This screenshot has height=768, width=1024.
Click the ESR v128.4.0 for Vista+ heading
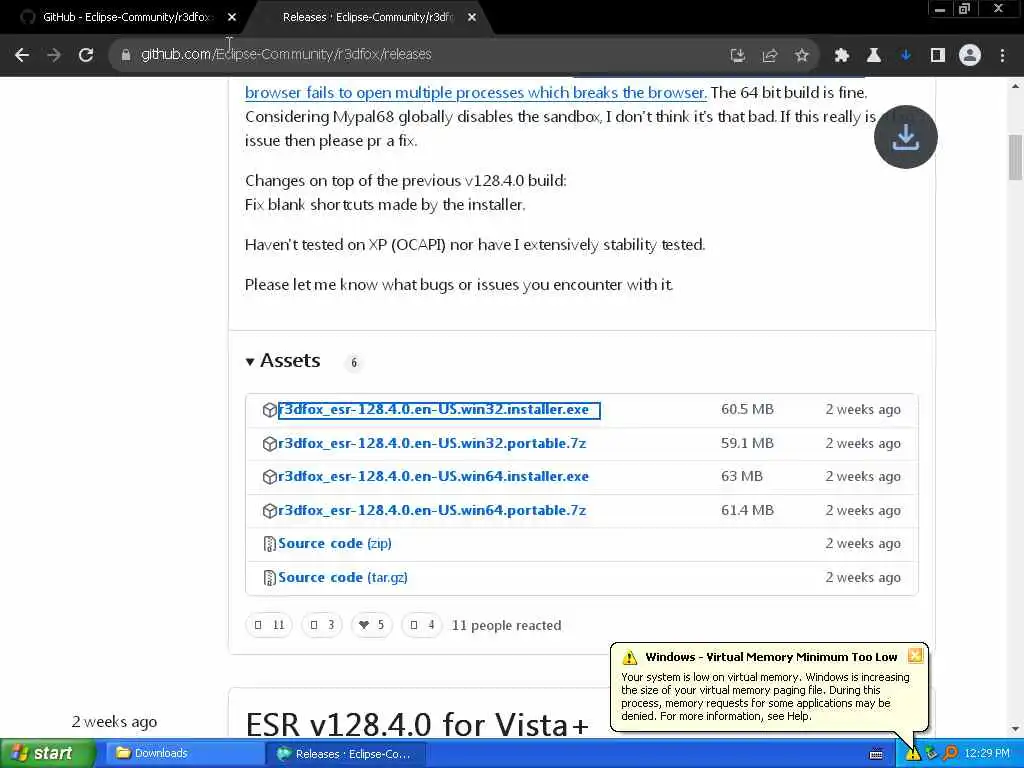click(x=417, y=724)
